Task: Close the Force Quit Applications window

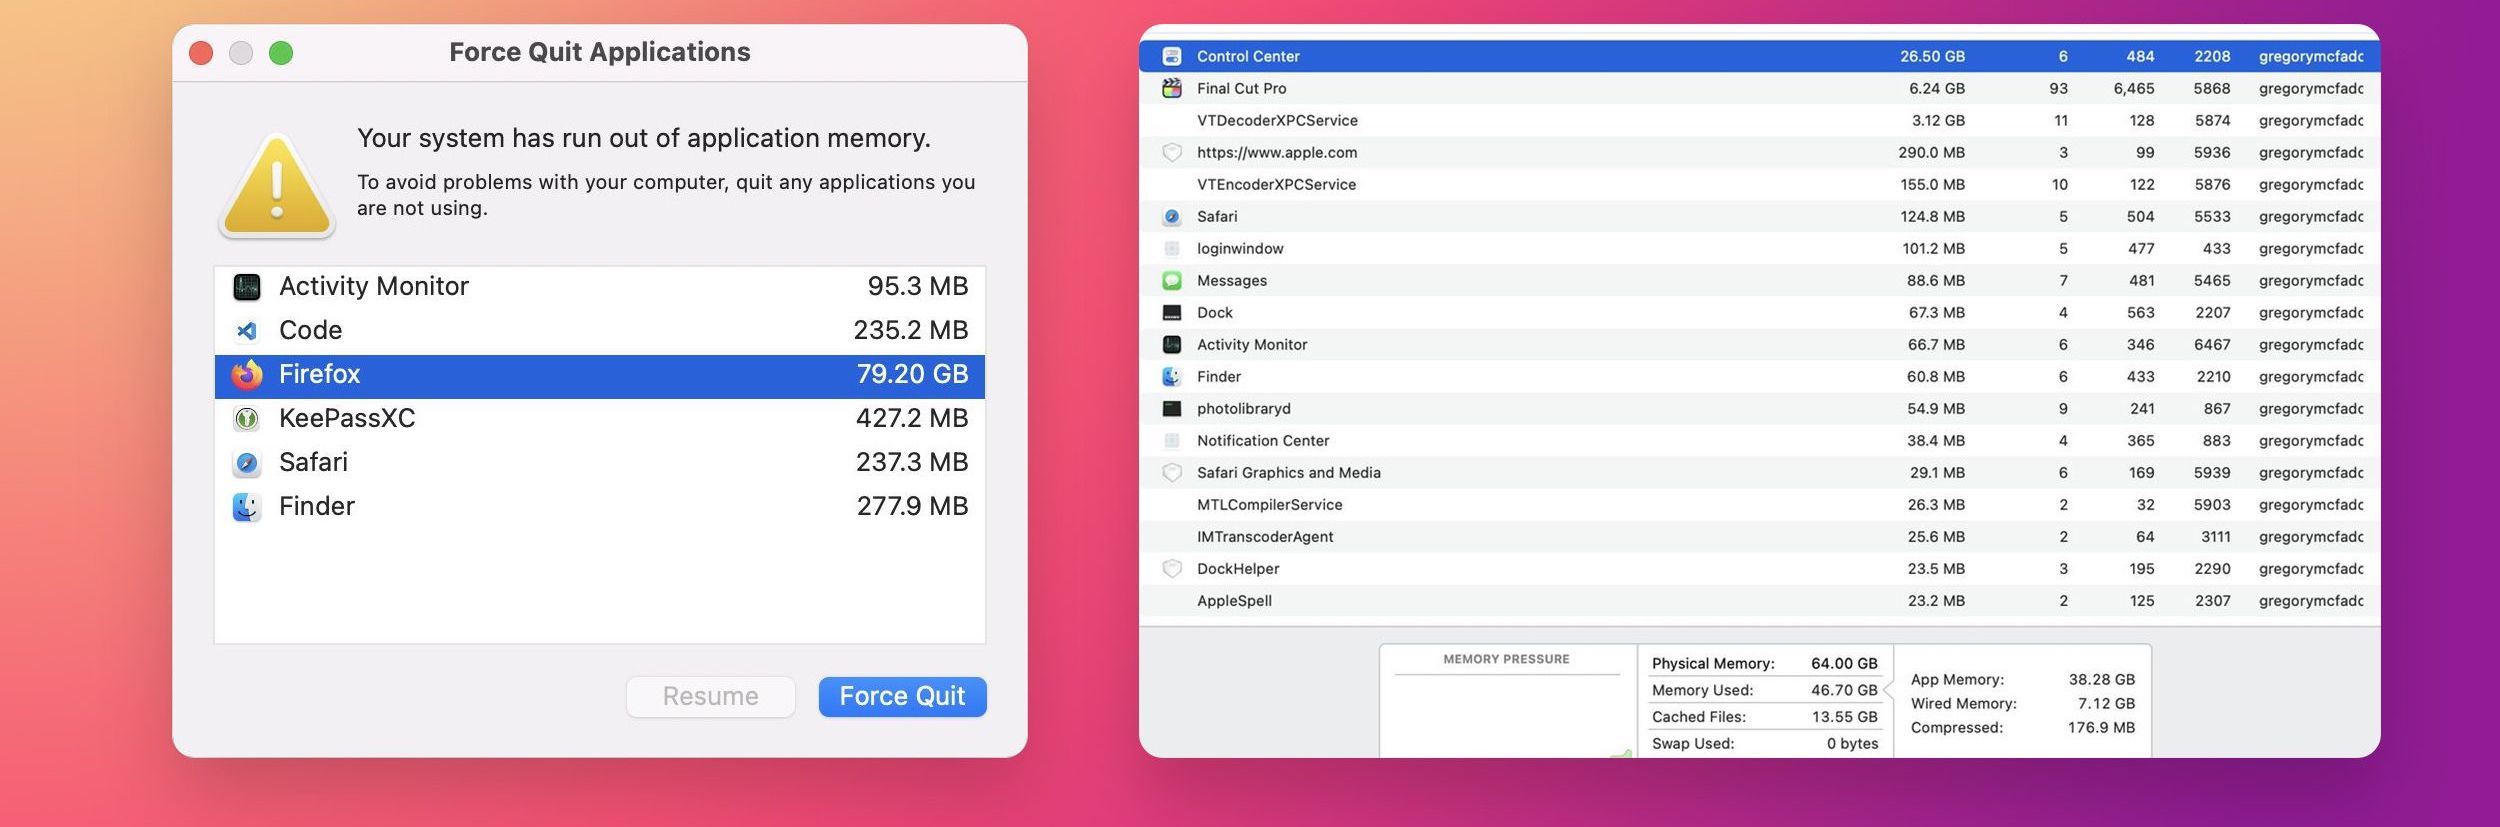Action: point(201,53)
